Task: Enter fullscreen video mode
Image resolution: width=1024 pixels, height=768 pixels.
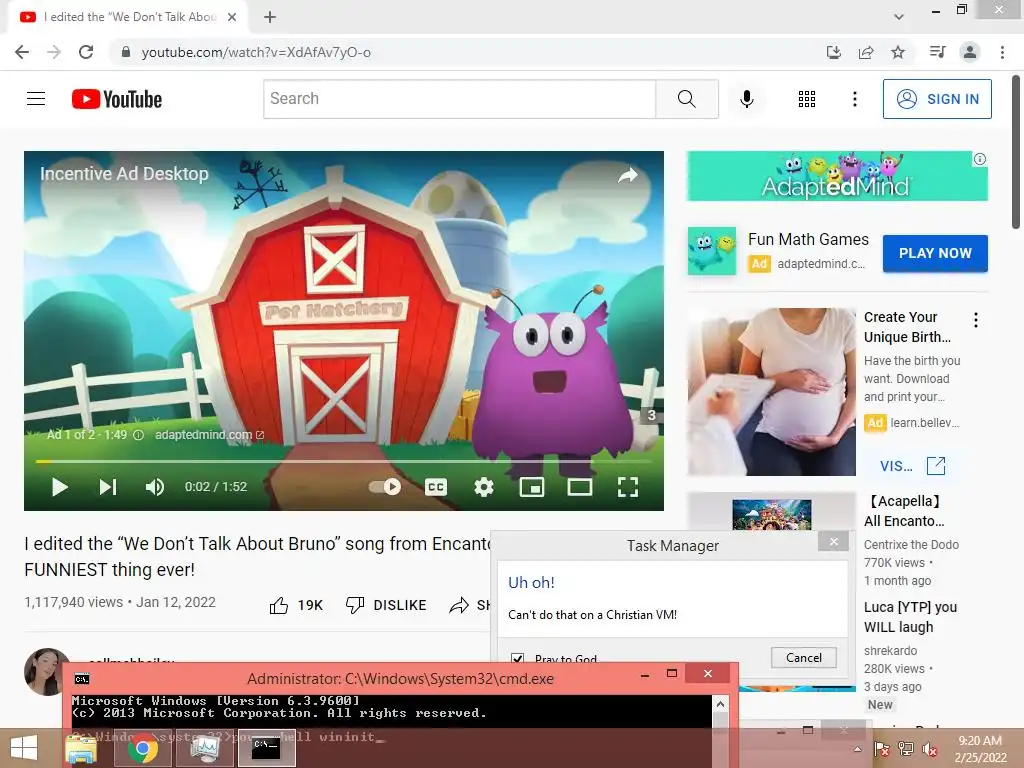Action: tap(628, 487)
